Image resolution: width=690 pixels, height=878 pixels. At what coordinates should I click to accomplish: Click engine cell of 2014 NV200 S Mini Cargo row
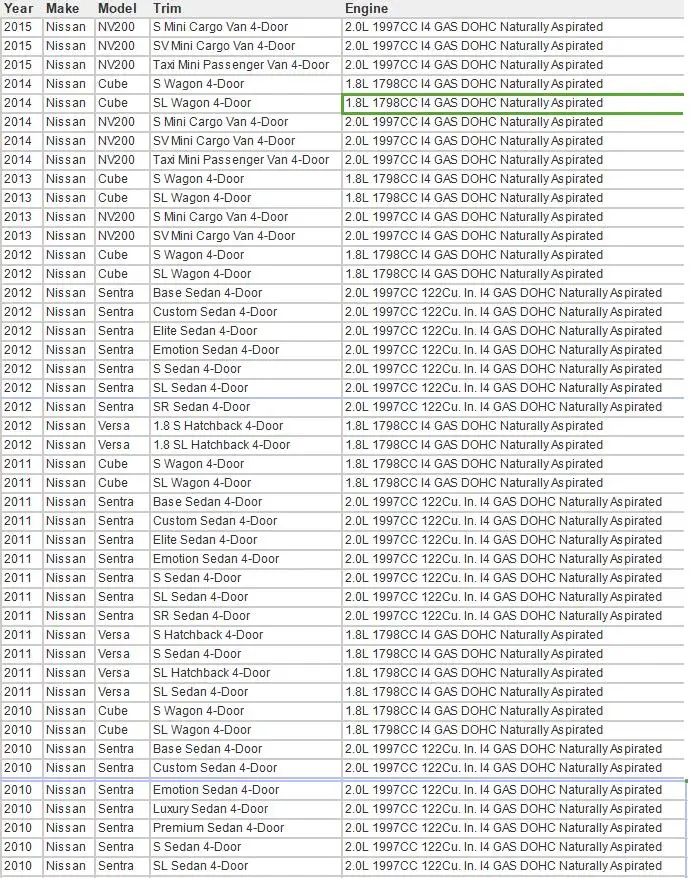(513, 122)
